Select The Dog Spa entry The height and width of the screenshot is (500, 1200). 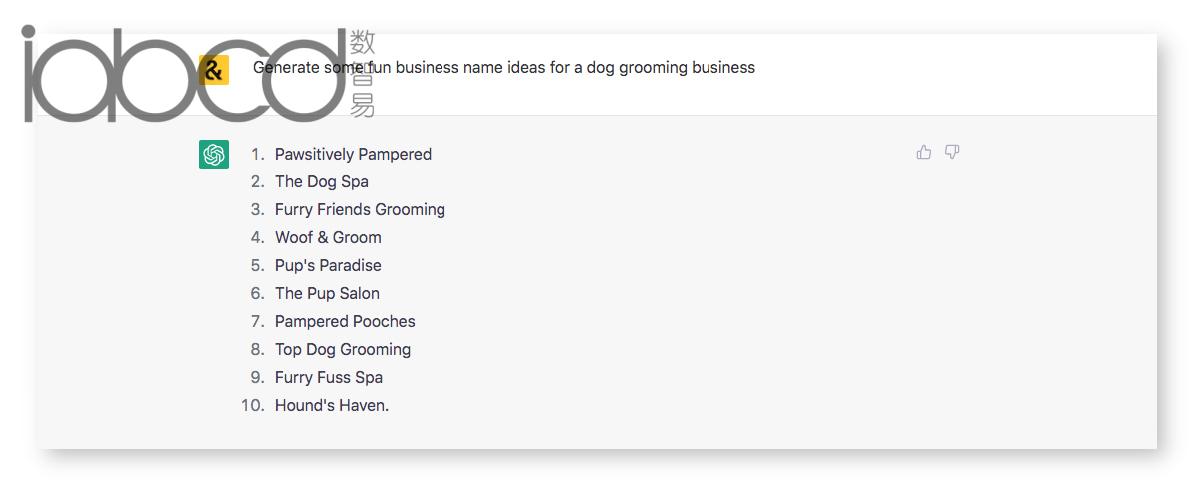[x=322, y=181]
